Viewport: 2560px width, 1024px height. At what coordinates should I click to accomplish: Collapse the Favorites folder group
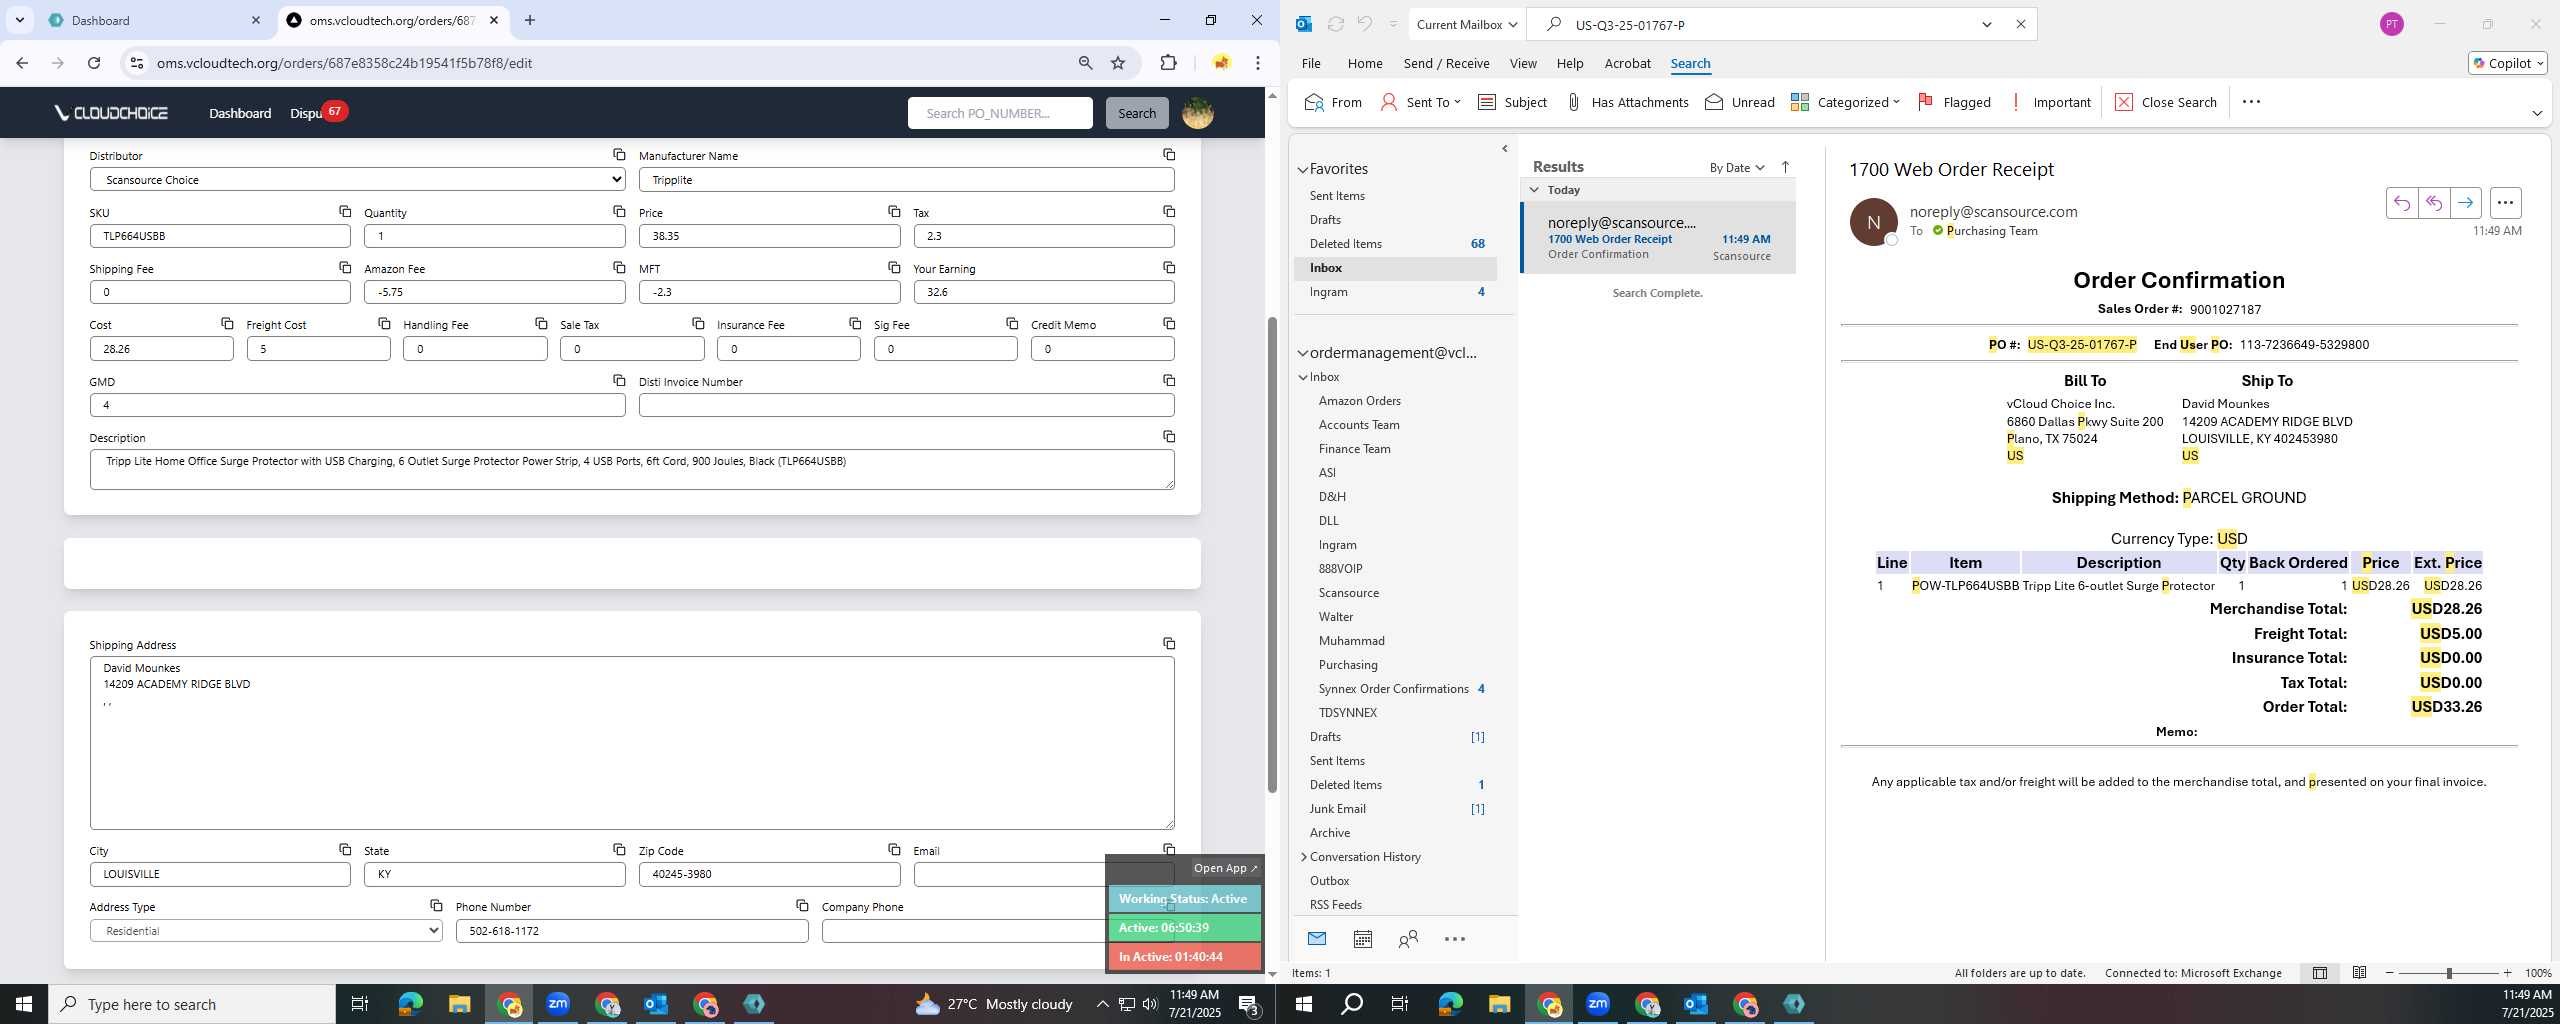[x=1303, y=170]
